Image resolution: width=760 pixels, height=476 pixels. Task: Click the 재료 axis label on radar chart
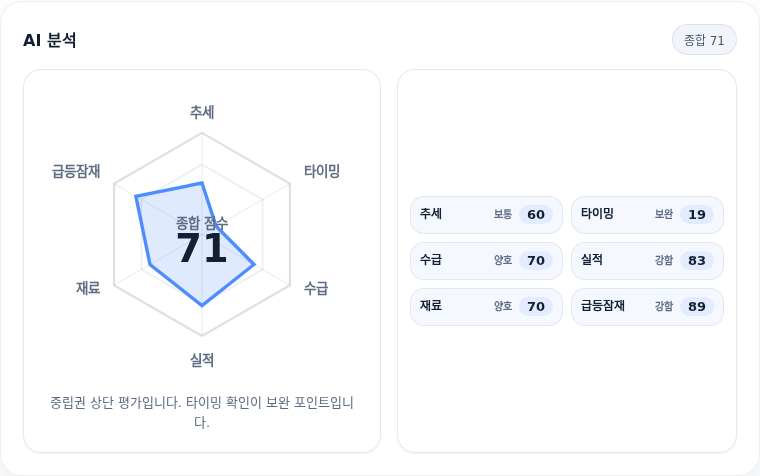click(88, 288)
